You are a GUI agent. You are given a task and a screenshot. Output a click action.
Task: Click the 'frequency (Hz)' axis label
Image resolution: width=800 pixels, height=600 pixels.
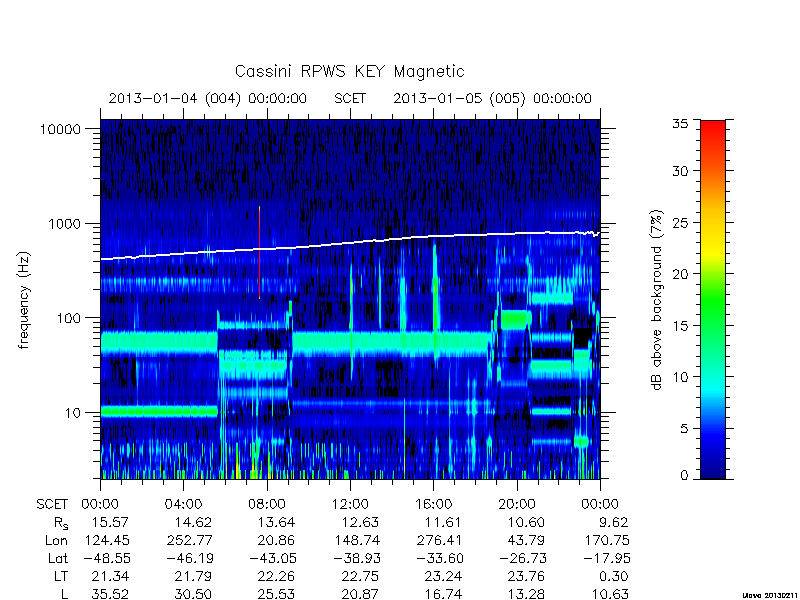coord(23,301)
